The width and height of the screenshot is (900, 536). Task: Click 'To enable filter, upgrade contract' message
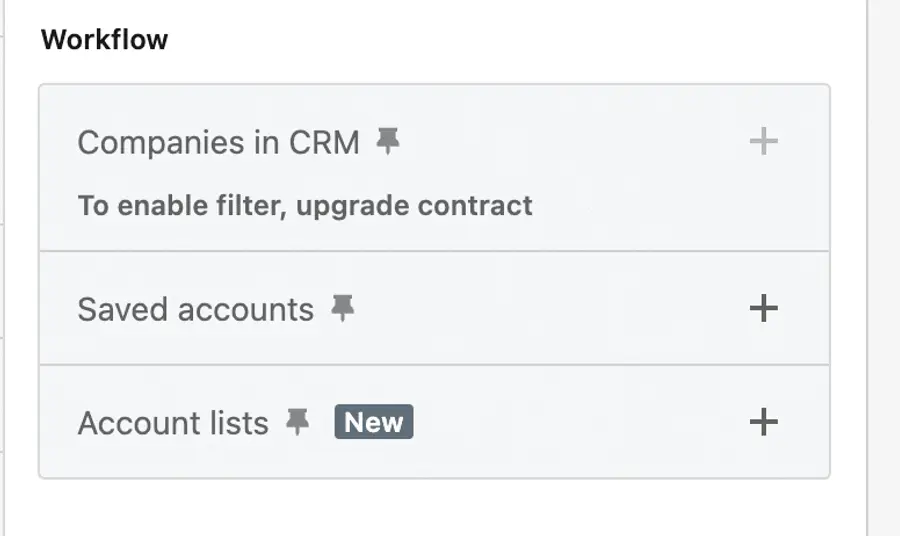(x=305, y=206)
